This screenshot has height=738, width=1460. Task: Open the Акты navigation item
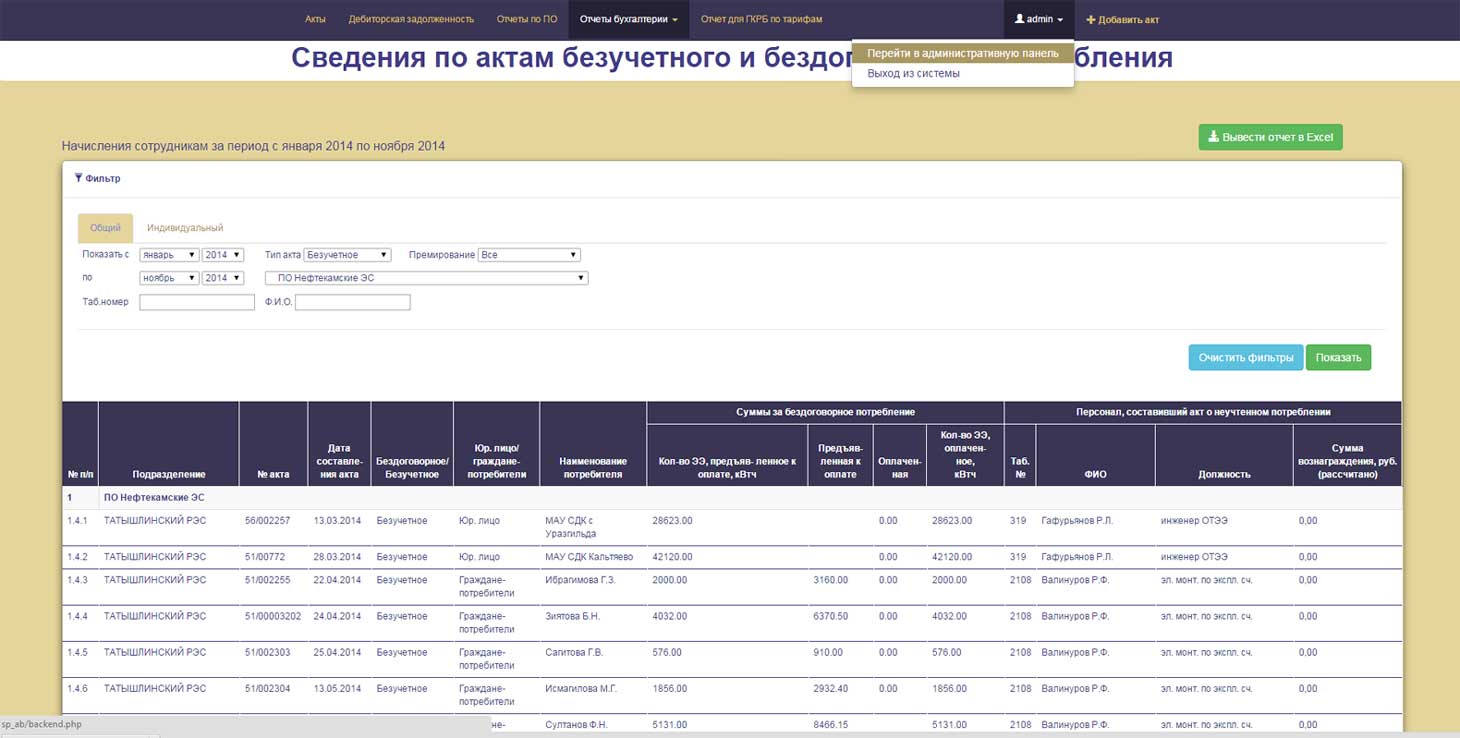(x=315, y=19)
